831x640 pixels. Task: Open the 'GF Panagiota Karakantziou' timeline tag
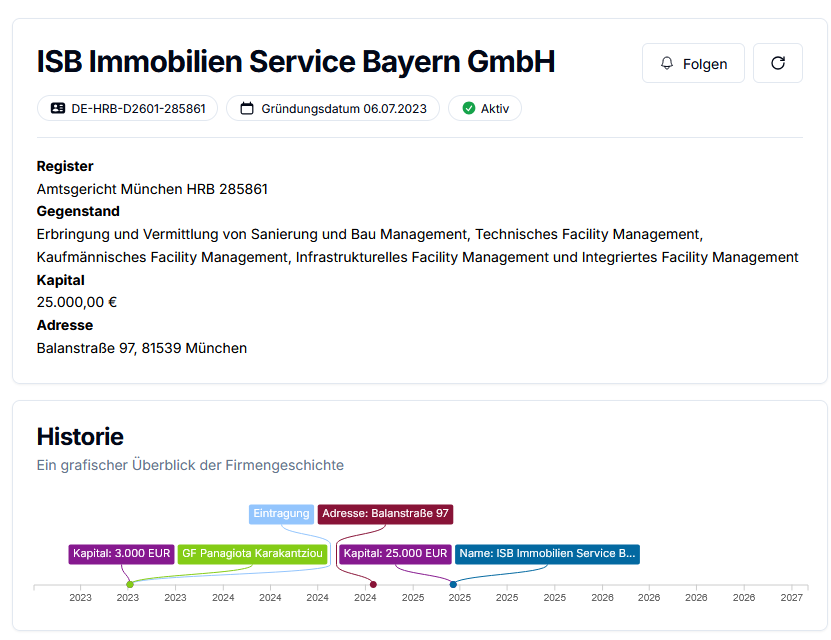point(252,554)
